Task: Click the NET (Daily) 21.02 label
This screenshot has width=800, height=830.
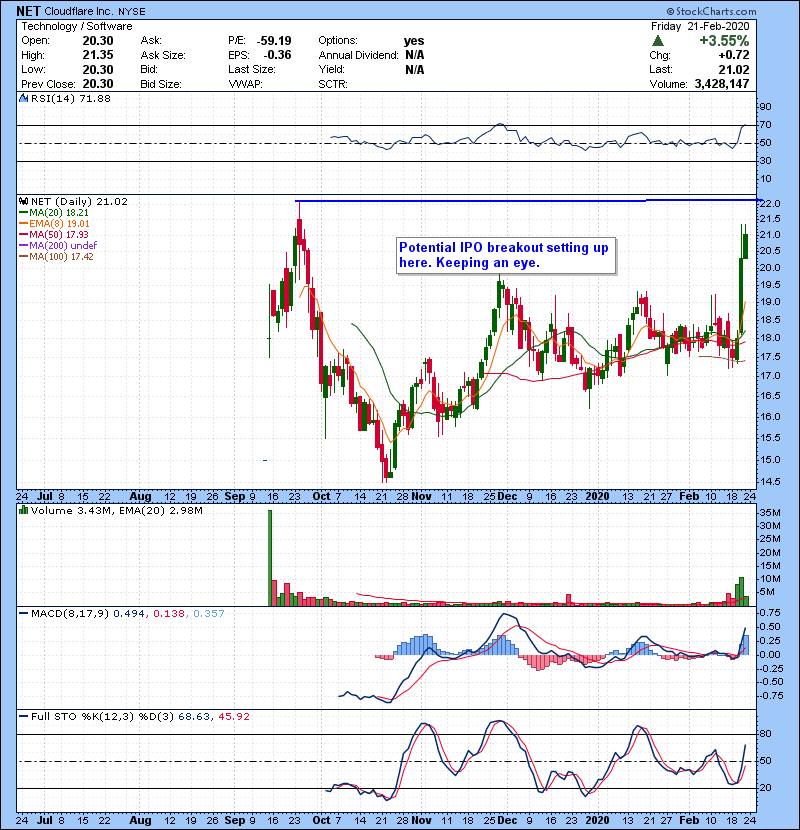Action: [x=79, y=201]
